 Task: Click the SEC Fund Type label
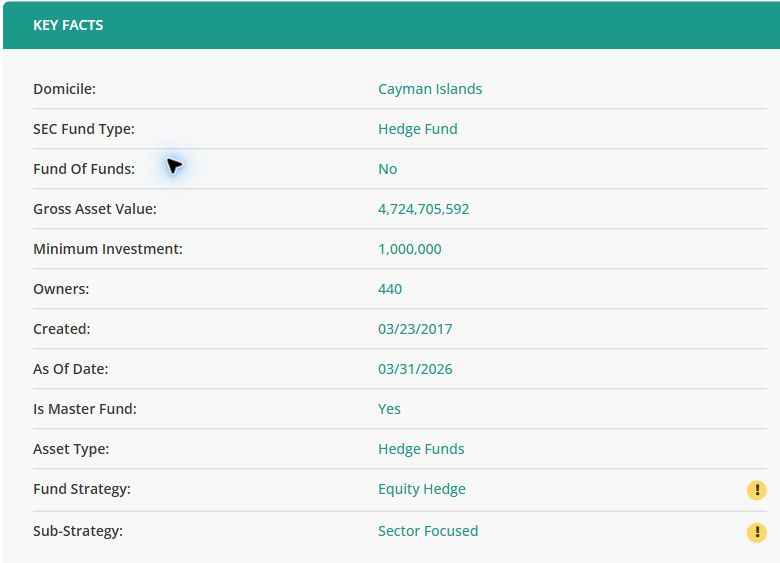coord(84,129)
